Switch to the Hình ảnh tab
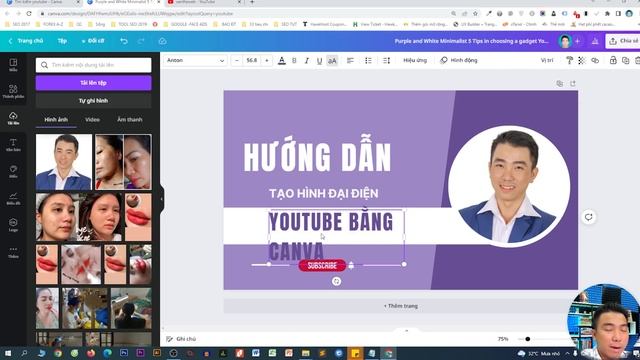 tap(56, 120)
